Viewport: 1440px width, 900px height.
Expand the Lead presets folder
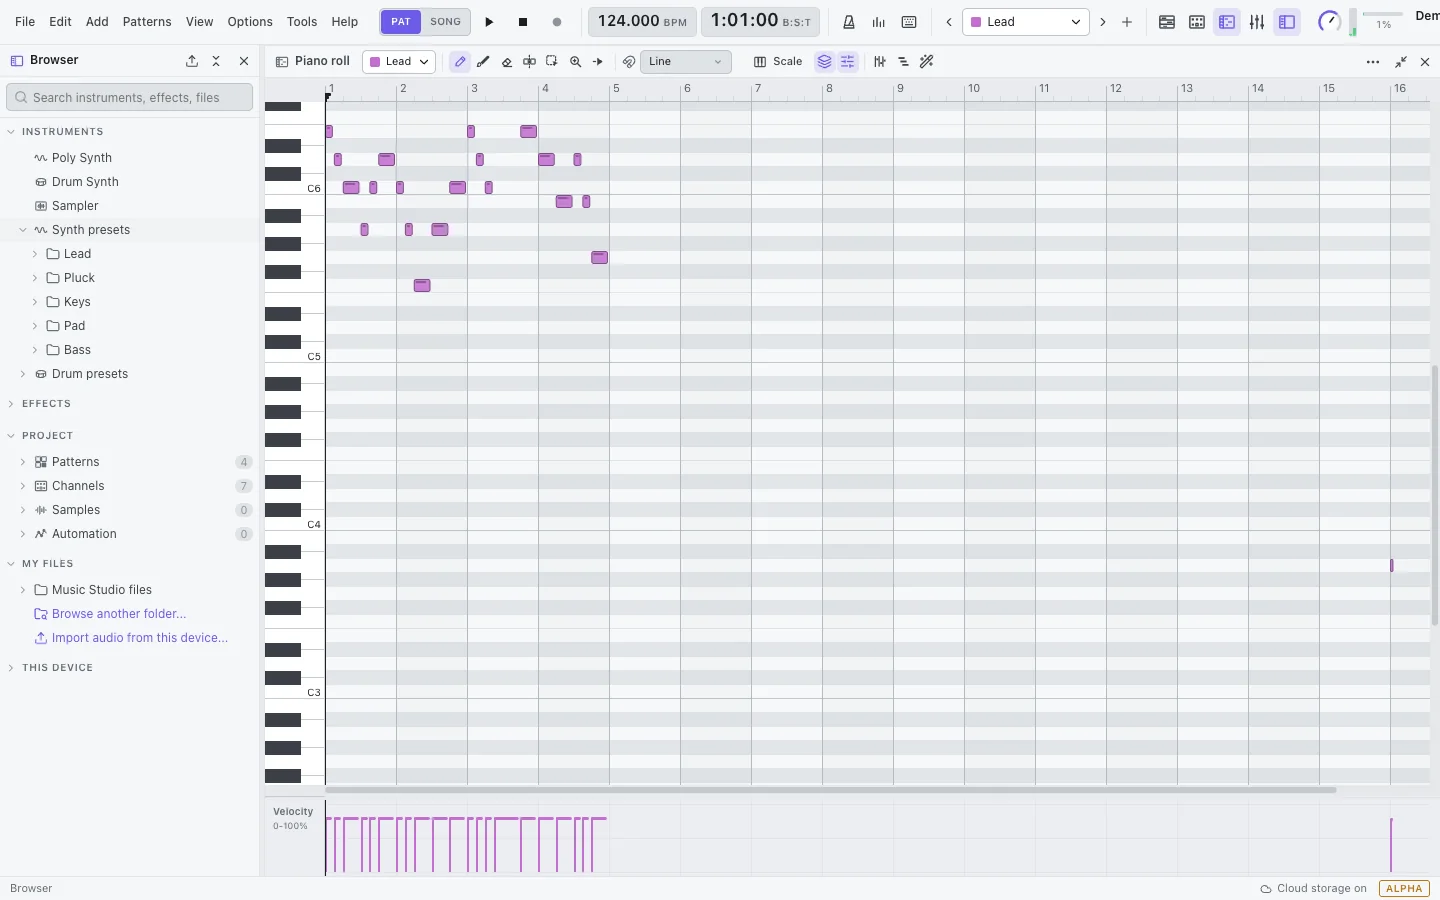[35, 254]
